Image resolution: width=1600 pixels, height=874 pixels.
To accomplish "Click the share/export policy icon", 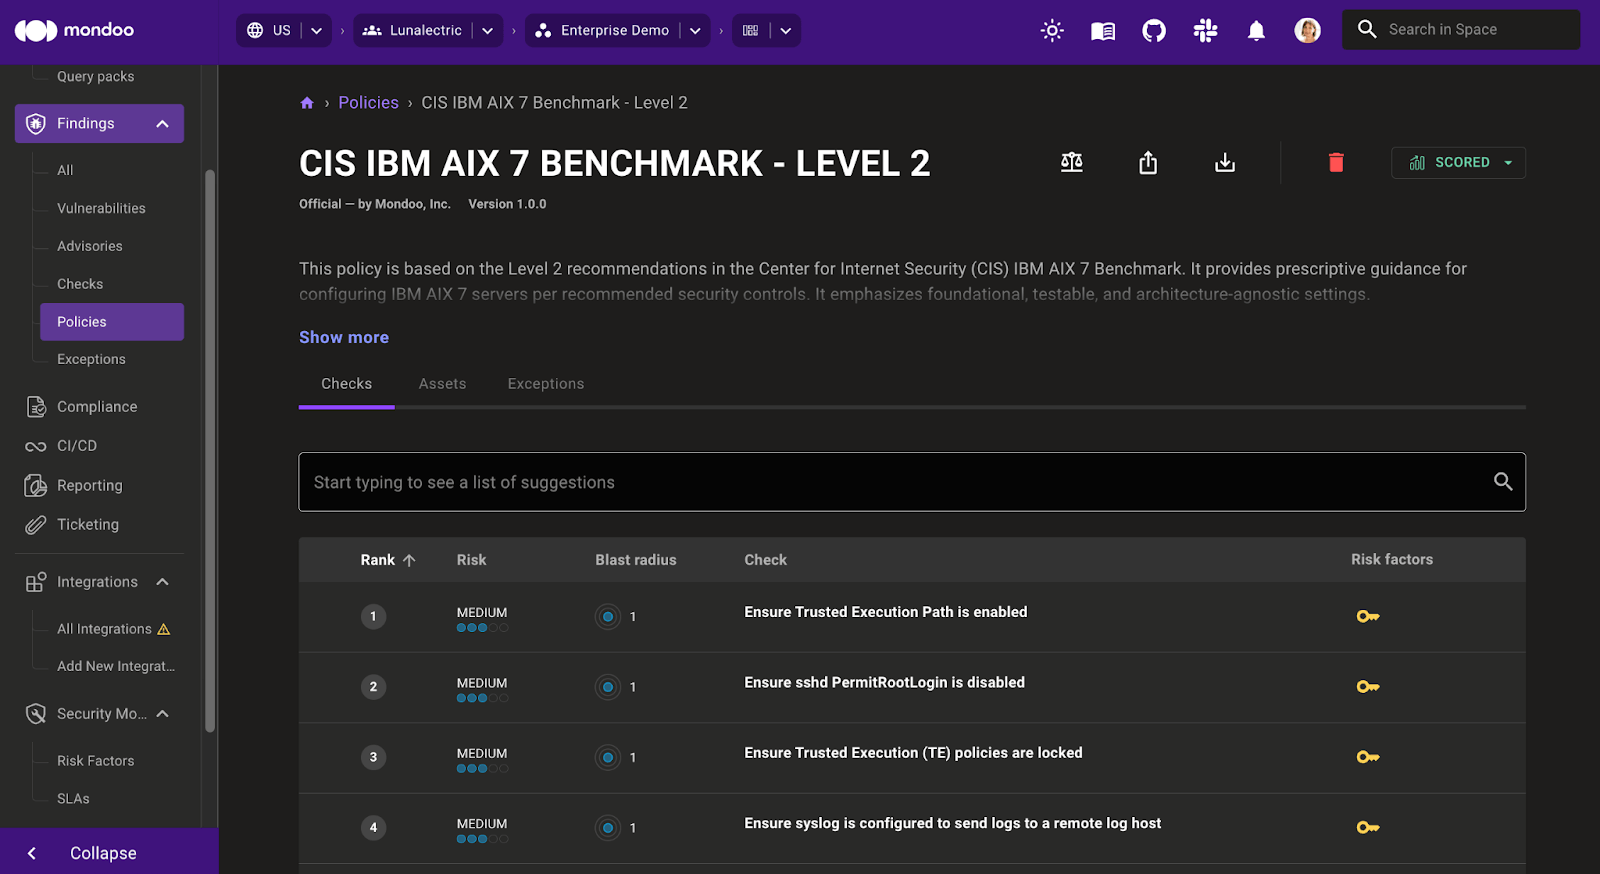I will point(1148,163).
